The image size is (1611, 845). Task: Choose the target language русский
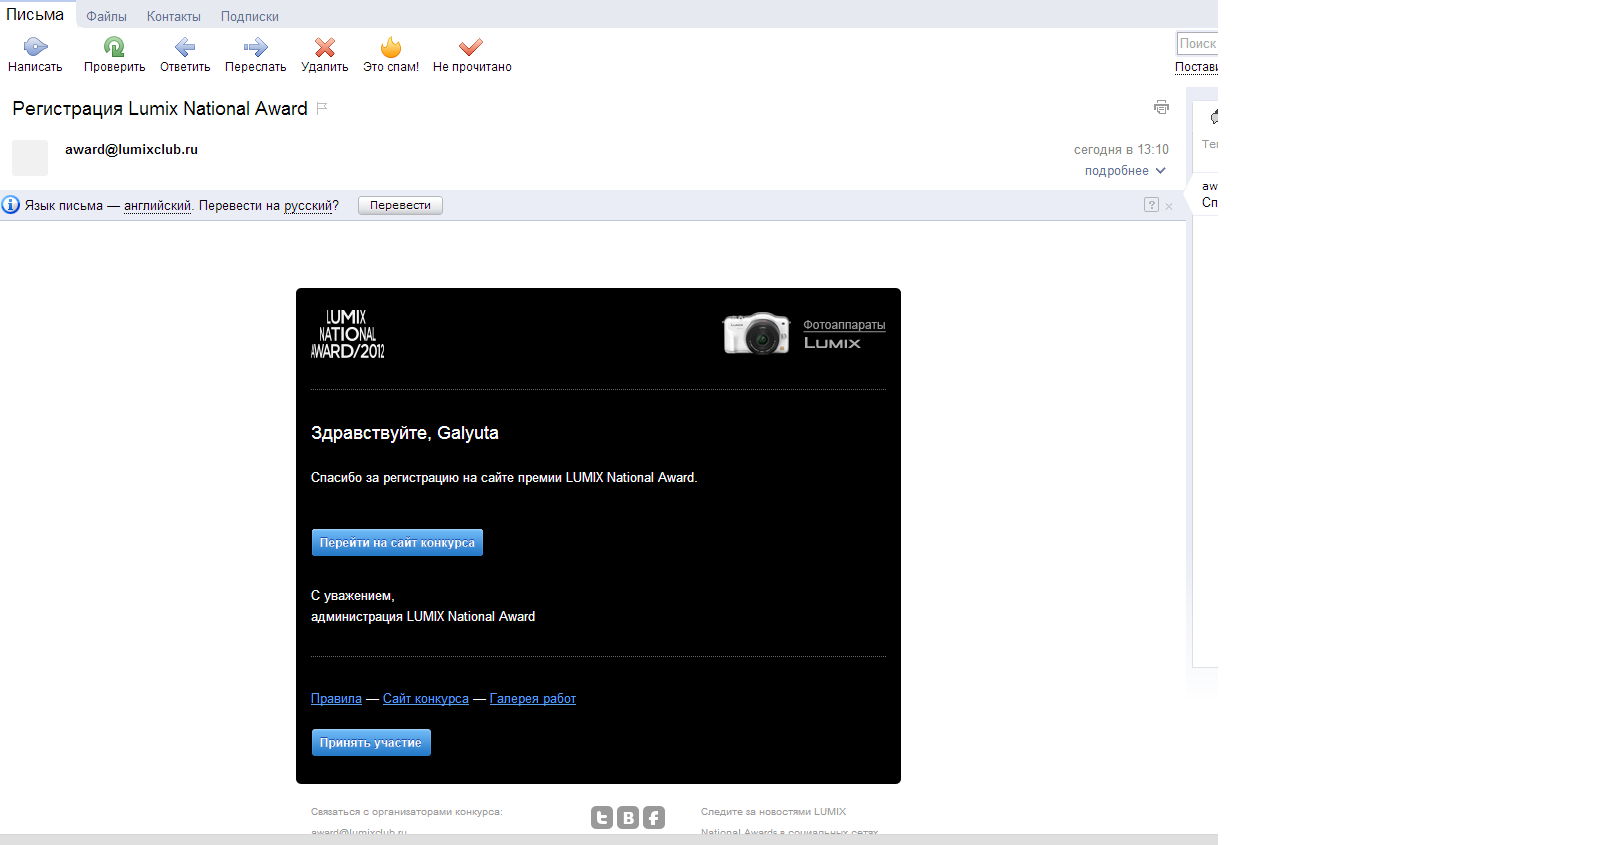point(308,206)
